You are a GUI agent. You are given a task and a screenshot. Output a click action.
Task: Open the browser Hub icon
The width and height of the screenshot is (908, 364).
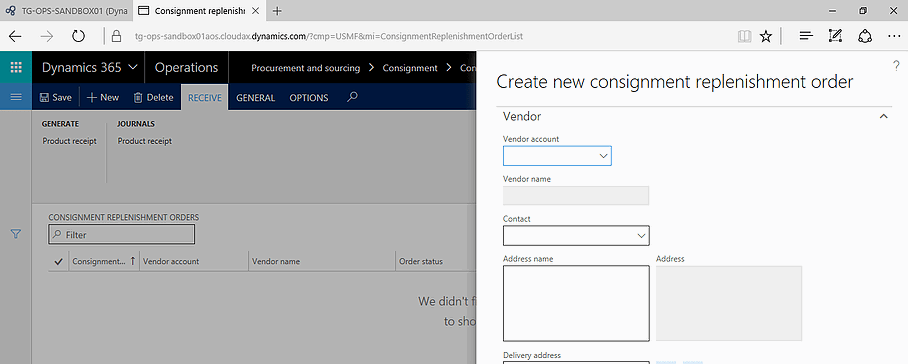coord(806,36)
